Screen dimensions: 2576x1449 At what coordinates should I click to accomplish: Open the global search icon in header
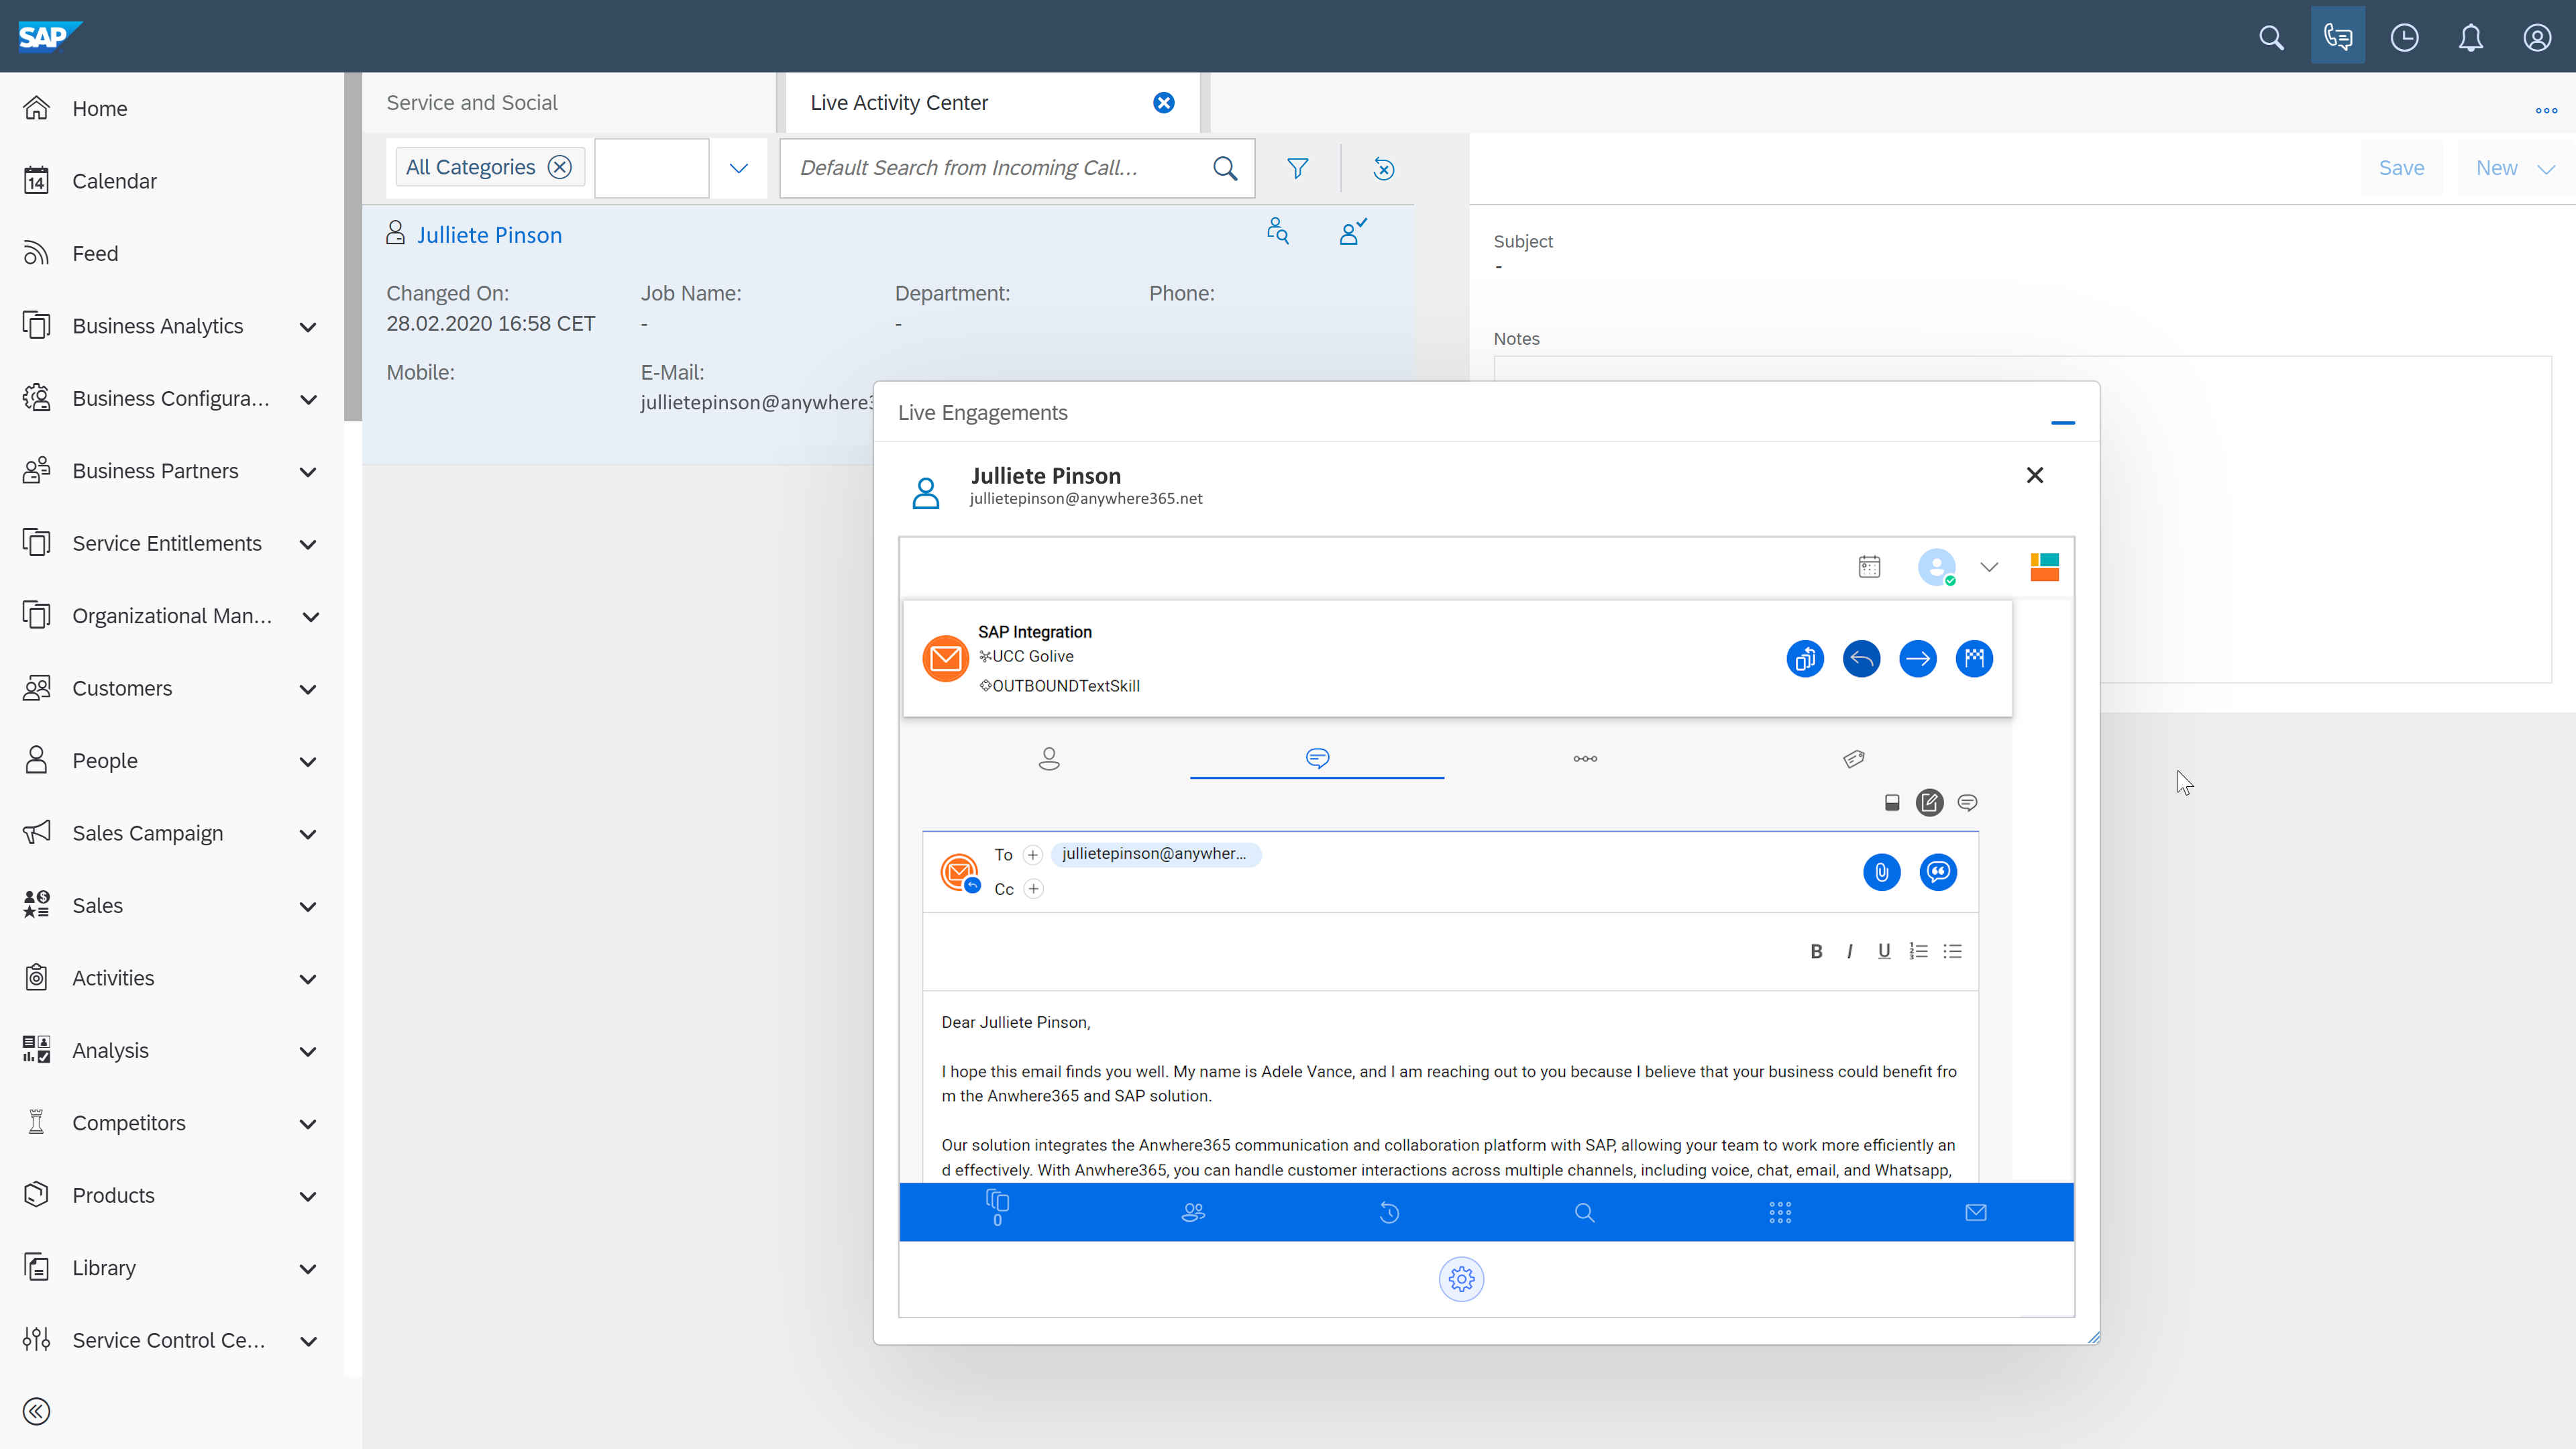[2271, 38]
